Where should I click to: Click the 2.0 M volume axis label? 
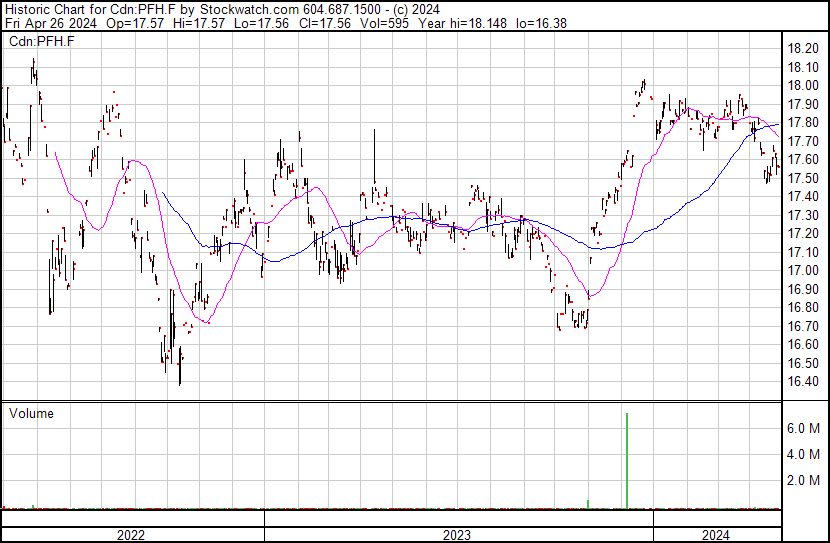click(804, 481)
